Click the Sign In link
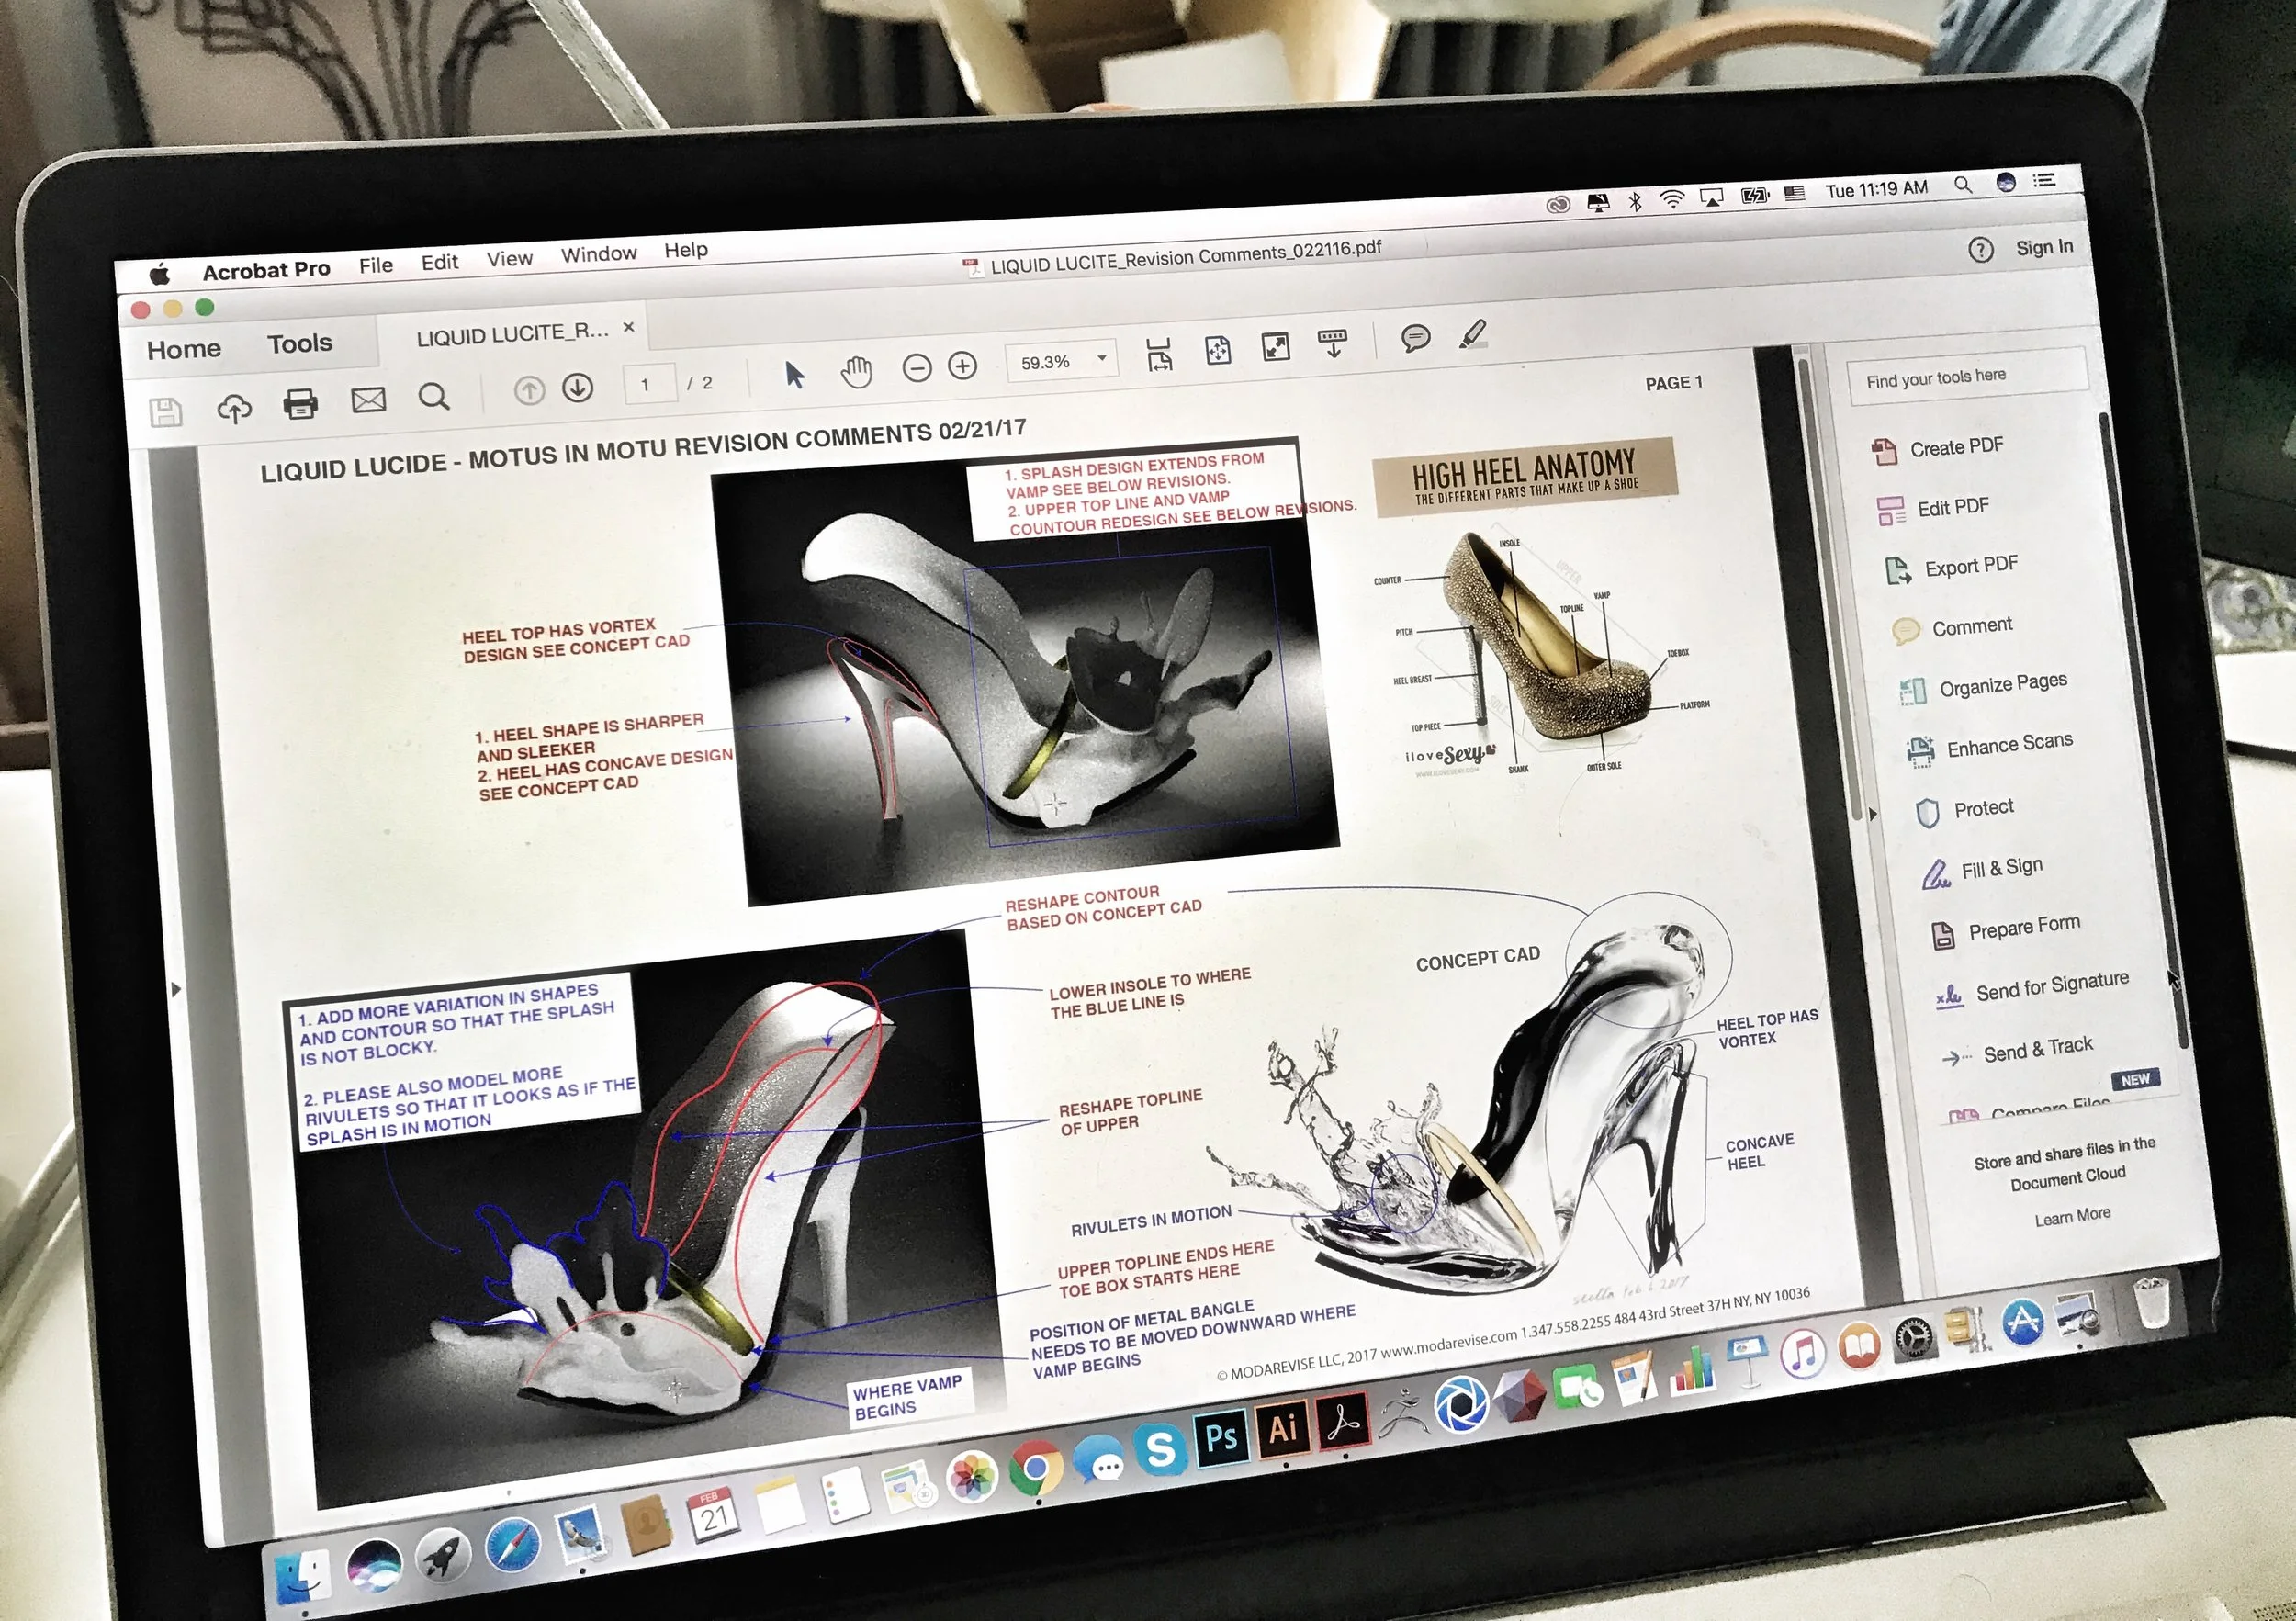Image resolution: width=2296 pixels, height=1621 pixels. [2044, 247]
